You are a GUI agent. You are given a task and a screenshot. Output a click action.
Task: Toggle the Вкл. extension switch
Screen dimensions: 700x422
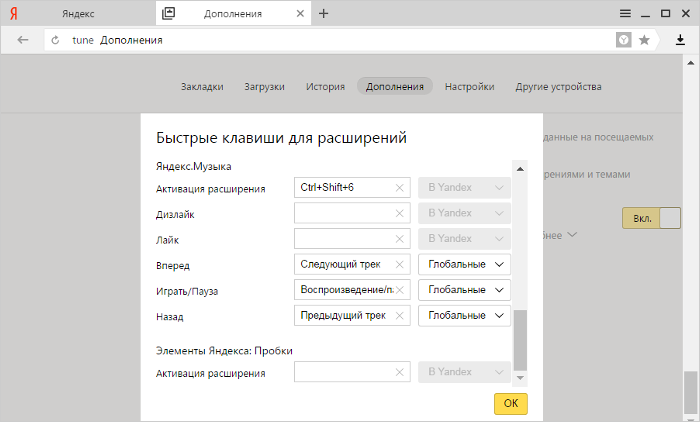pos(651,218)
